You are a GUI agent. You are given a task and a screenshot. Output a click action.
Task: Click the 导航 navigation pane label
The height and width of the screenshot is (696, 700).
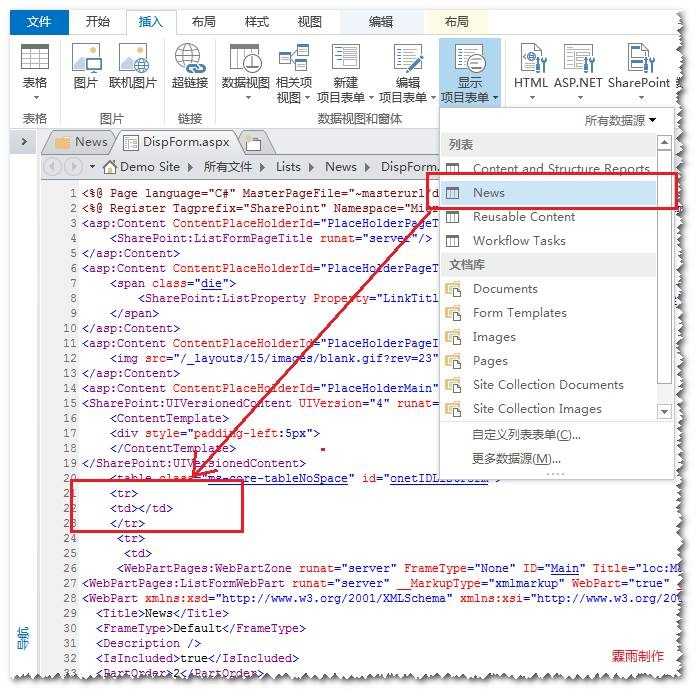pos(23,638)
